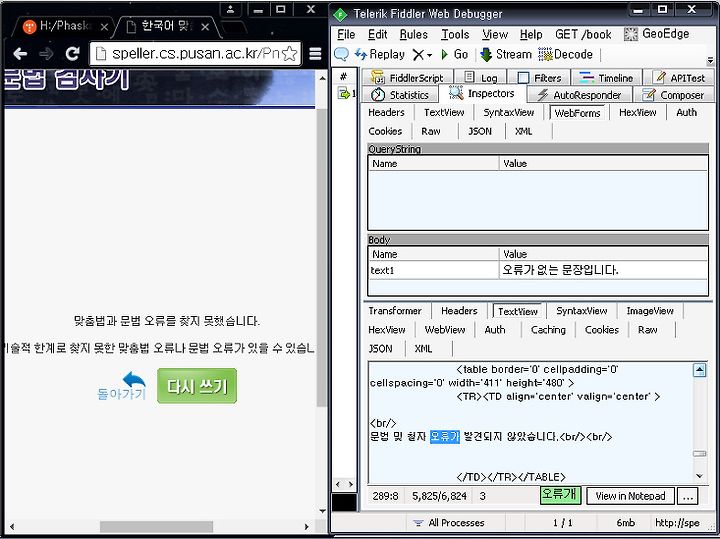
Task: Close the 한국어 맞춤법 Chrome tab
Action: (x=205, y=27)
